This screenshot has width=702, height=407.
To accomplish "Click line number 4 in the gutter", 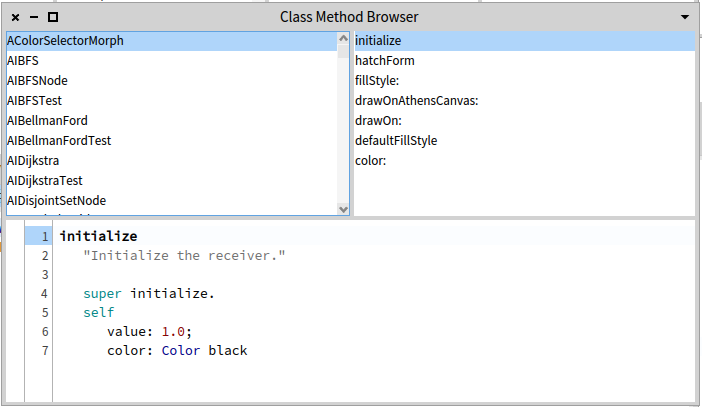I will tap(44, 294).
